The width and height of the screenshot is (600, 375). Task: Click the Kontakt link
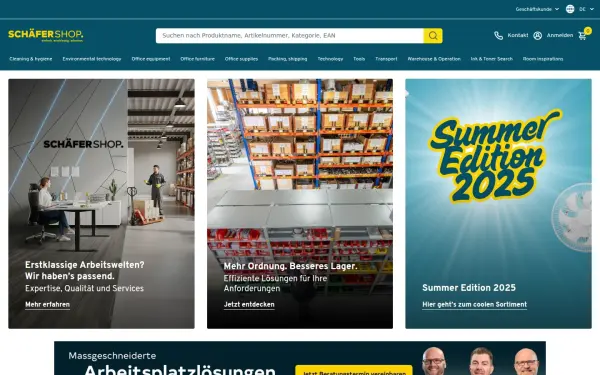click(x=518, y=35)
